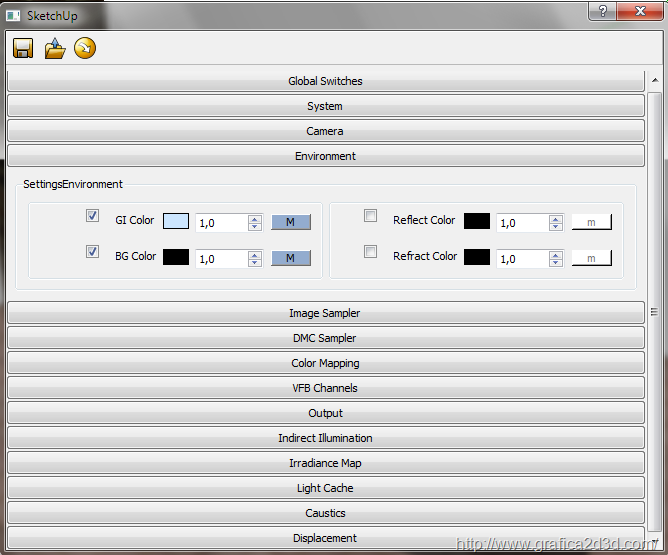Expand the Image Sampler rollout
Screen dimensions: 668x555
click(x=325, y=313)
